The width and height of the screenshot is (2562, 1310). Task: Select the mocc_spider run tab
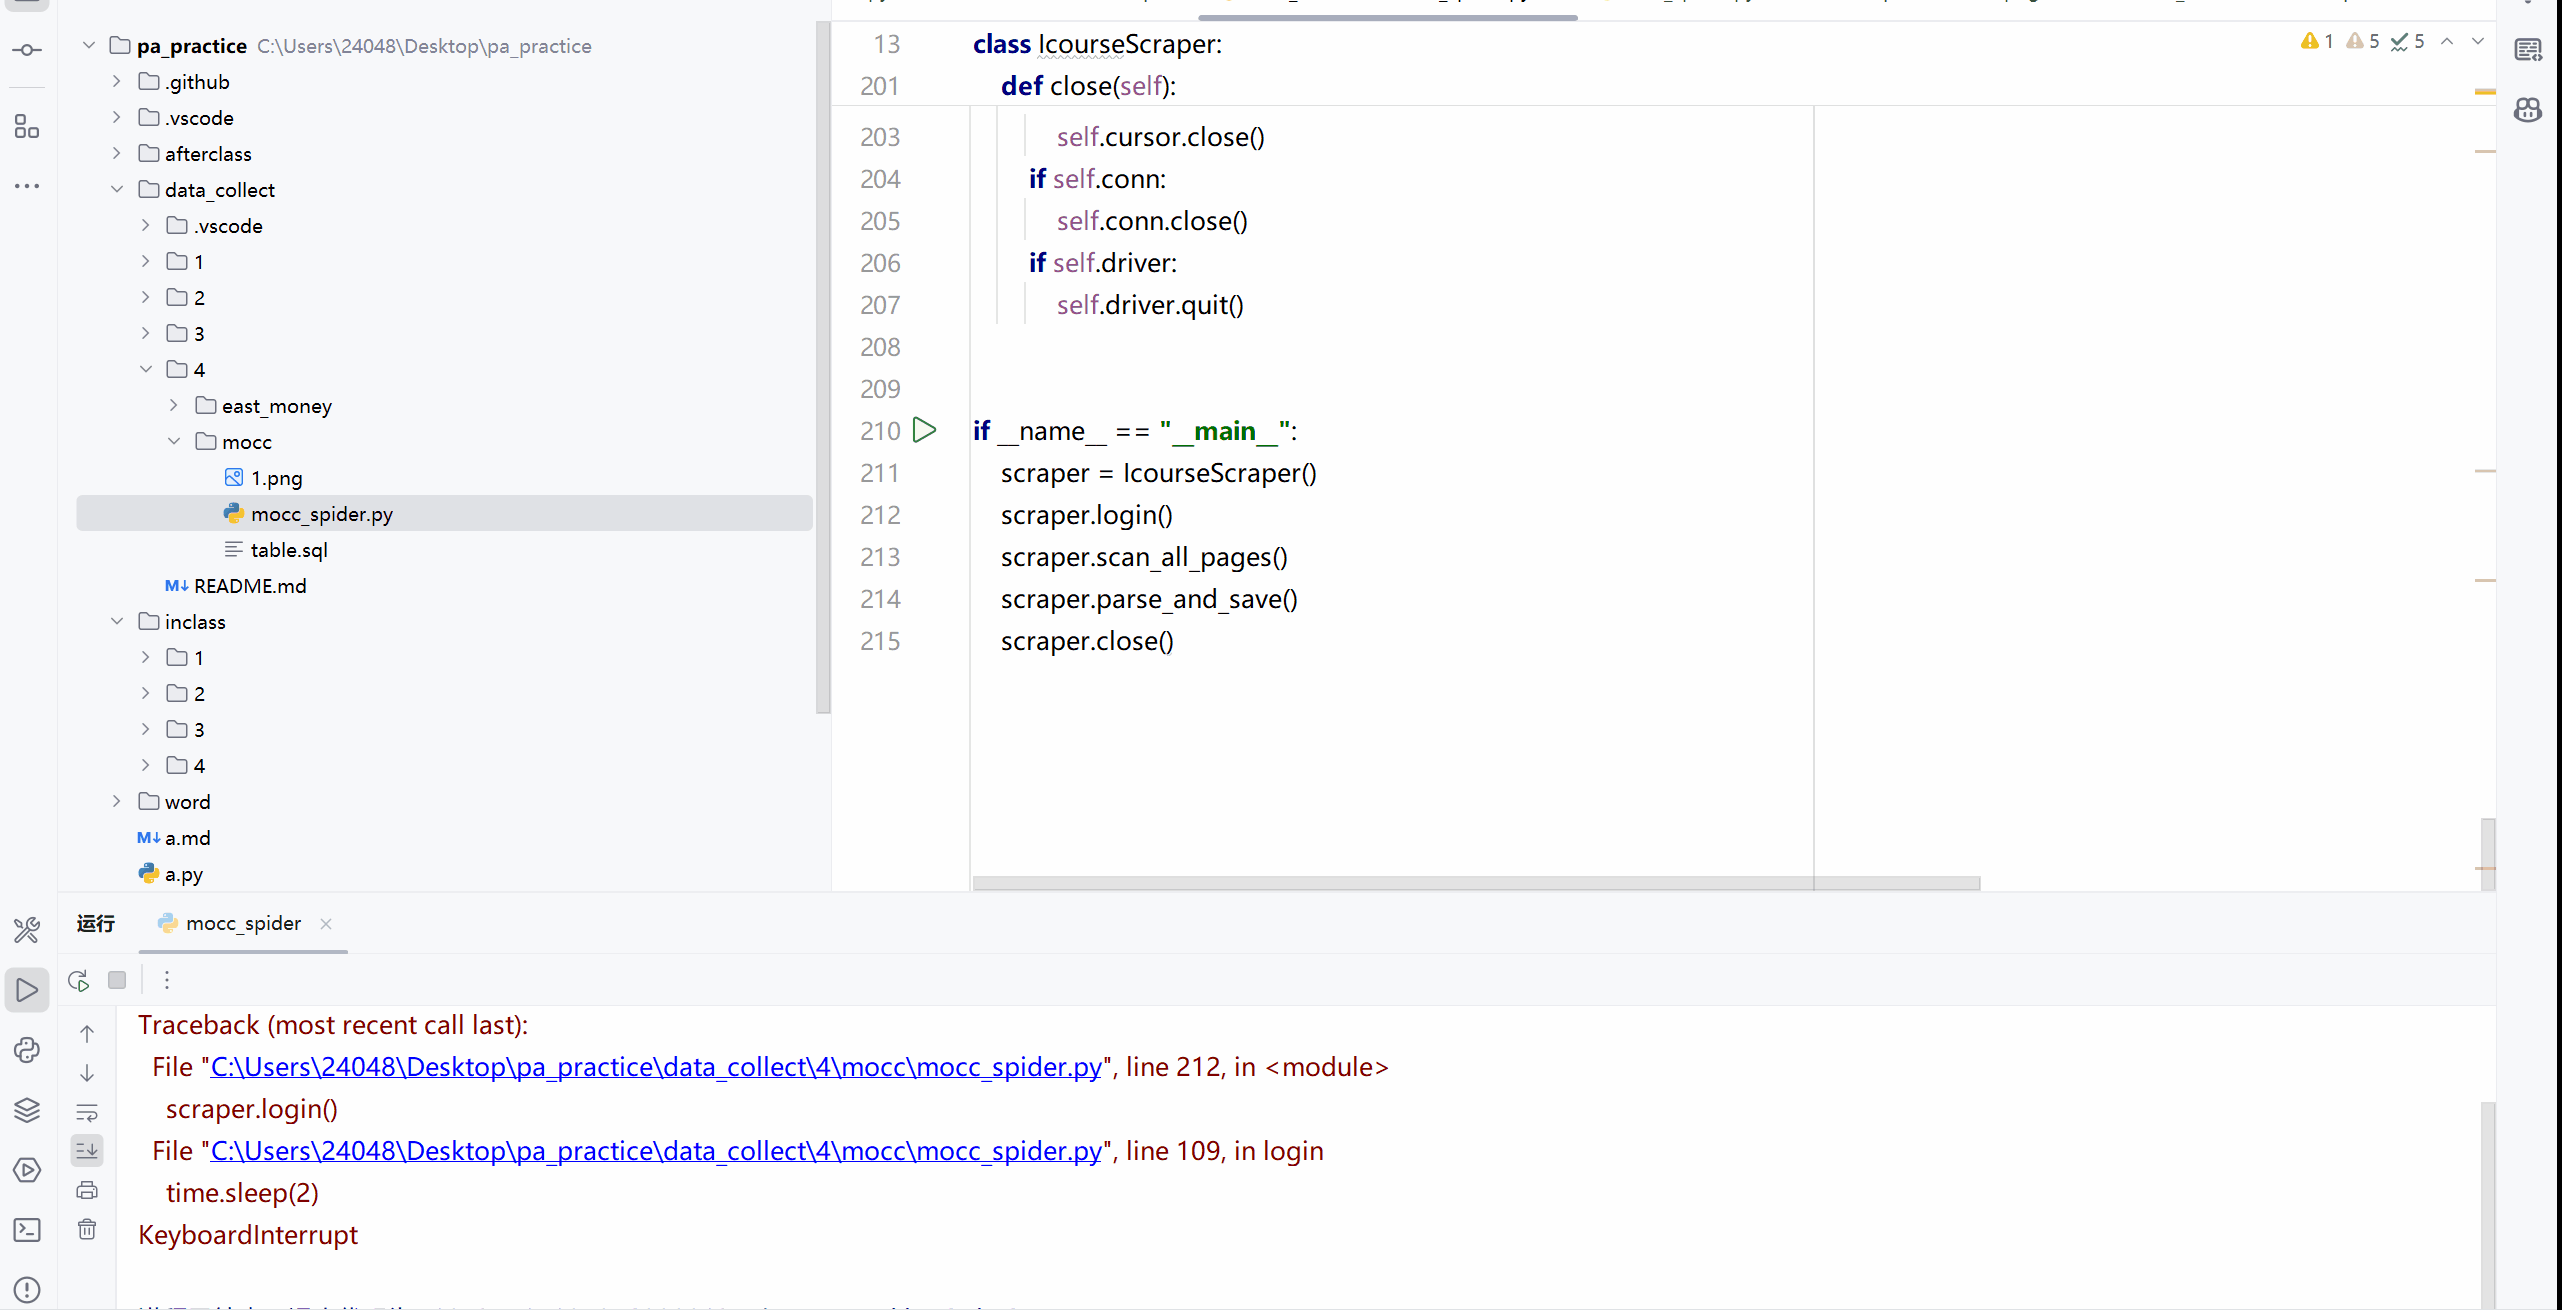click(243, 923)
